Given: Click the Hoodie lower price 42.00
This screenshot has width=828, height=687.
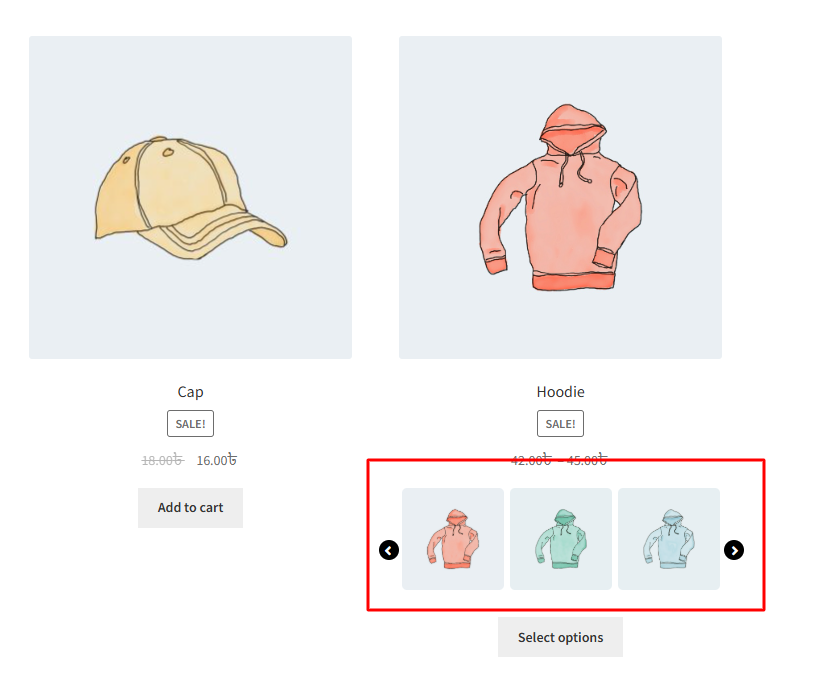Looking at the screenshot, I should pyautogui.click(x=527, y=461).
